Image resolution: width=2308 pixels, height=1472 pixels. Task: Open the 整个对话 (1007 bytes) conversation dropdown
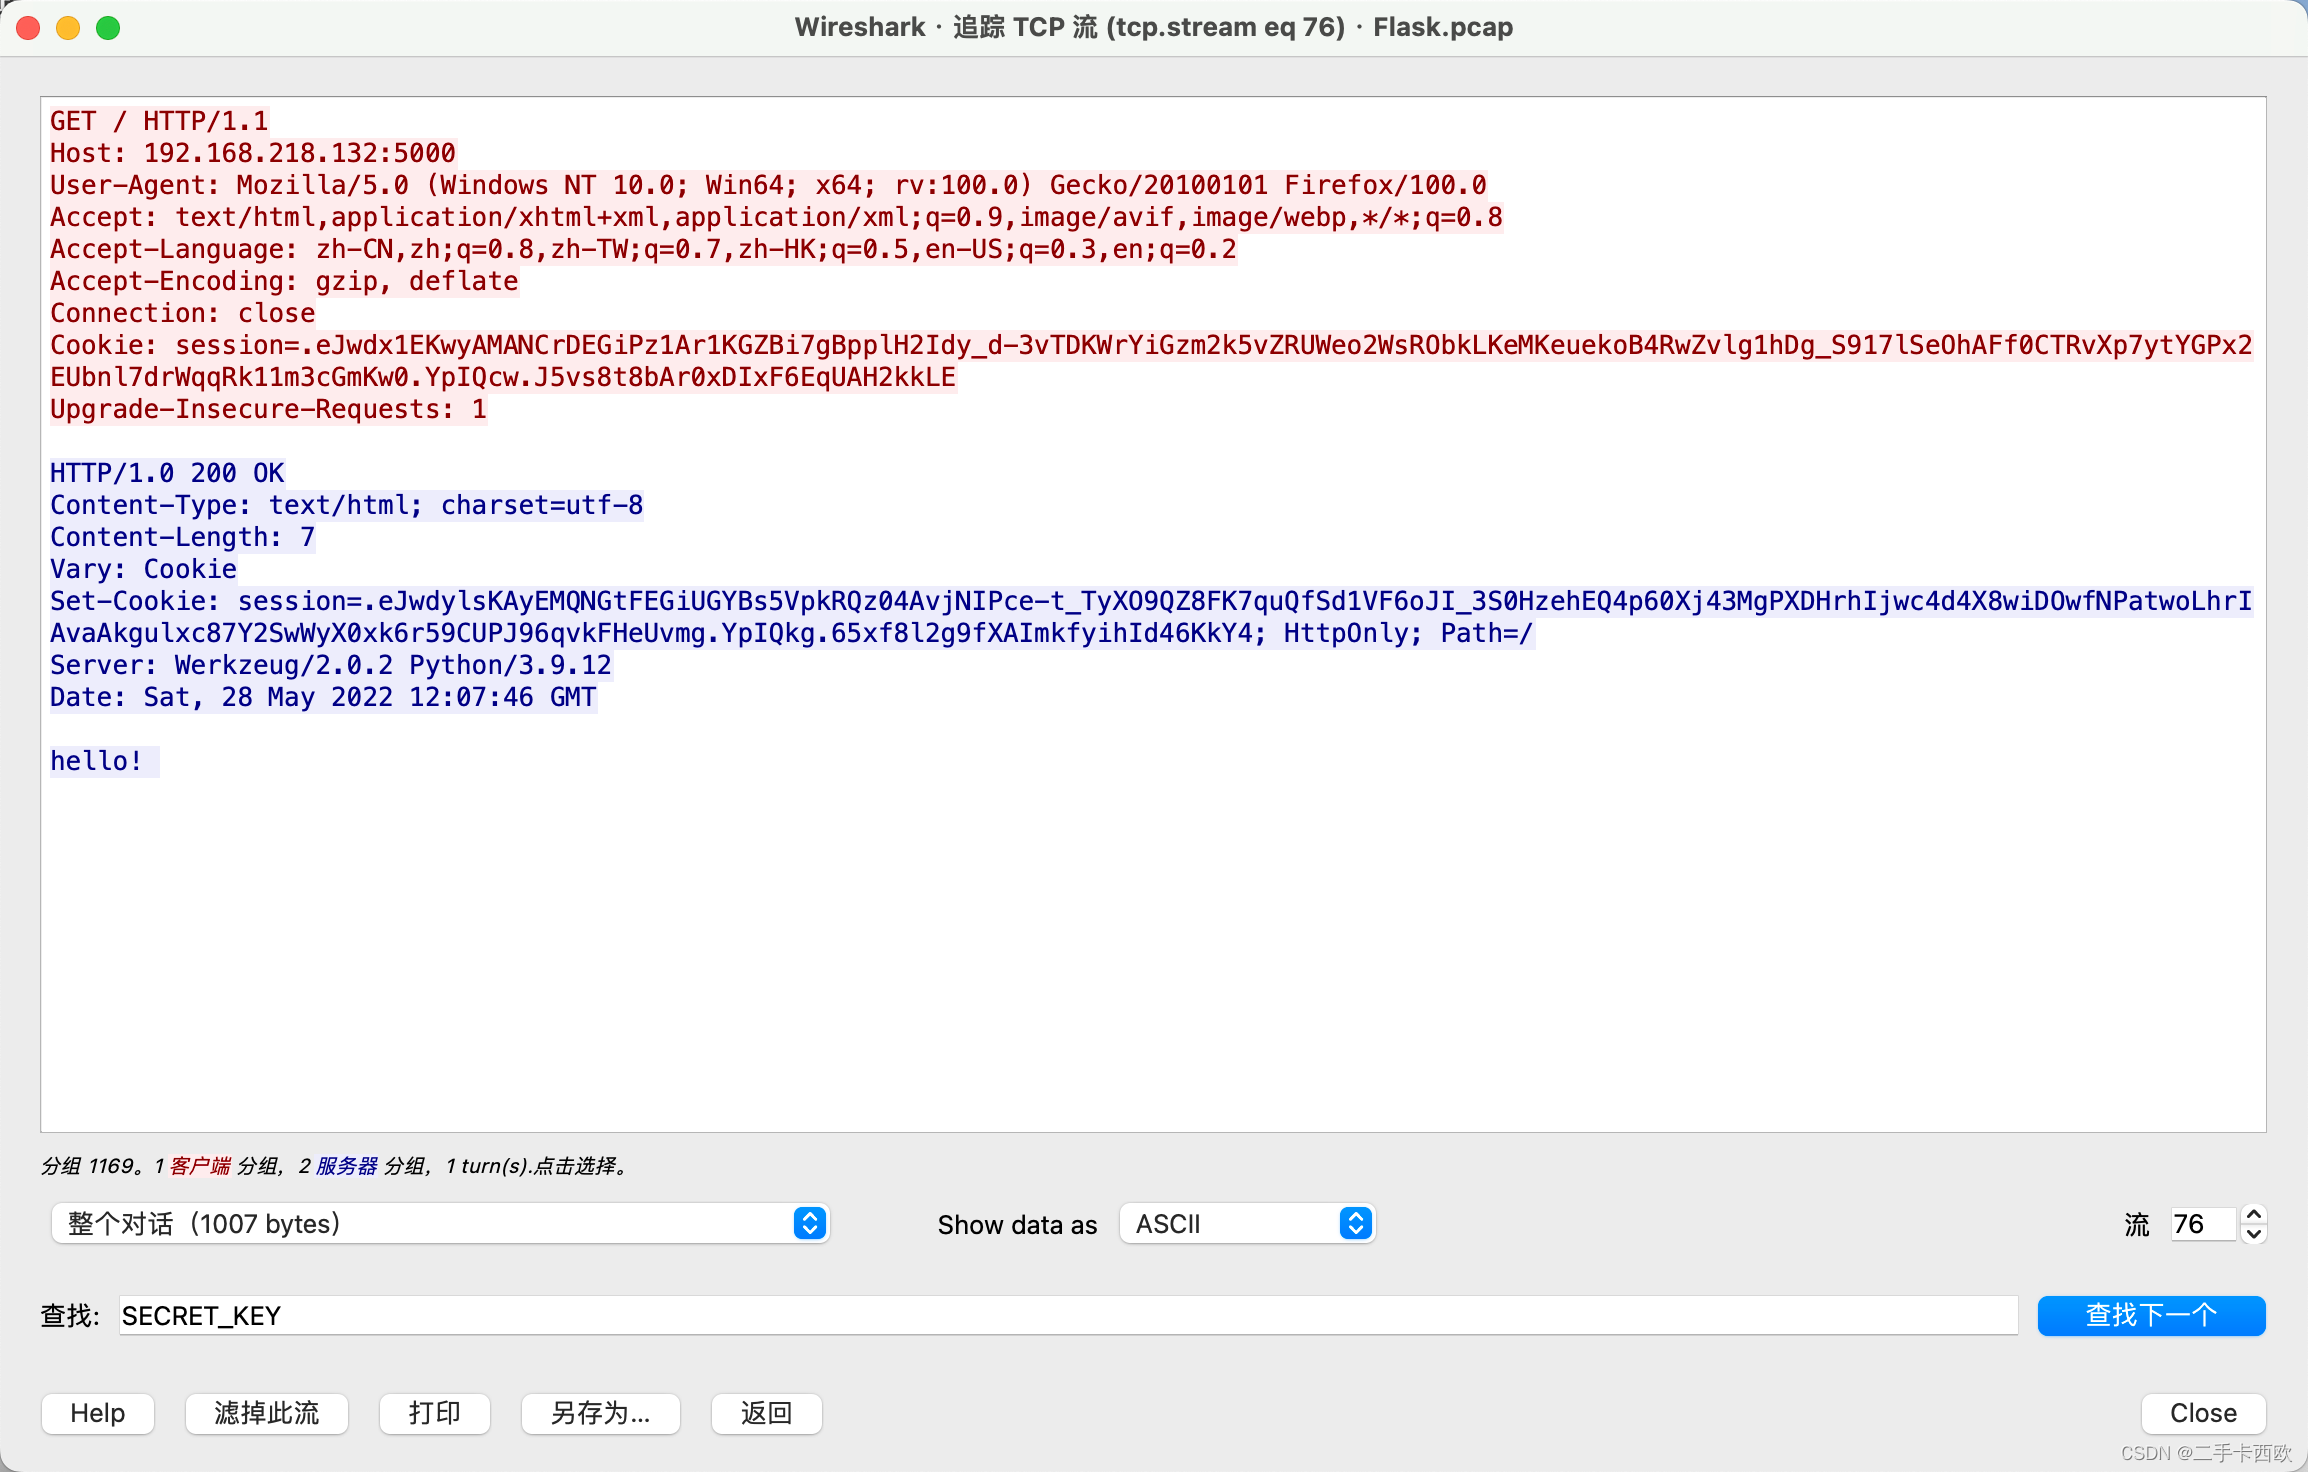440,1223
